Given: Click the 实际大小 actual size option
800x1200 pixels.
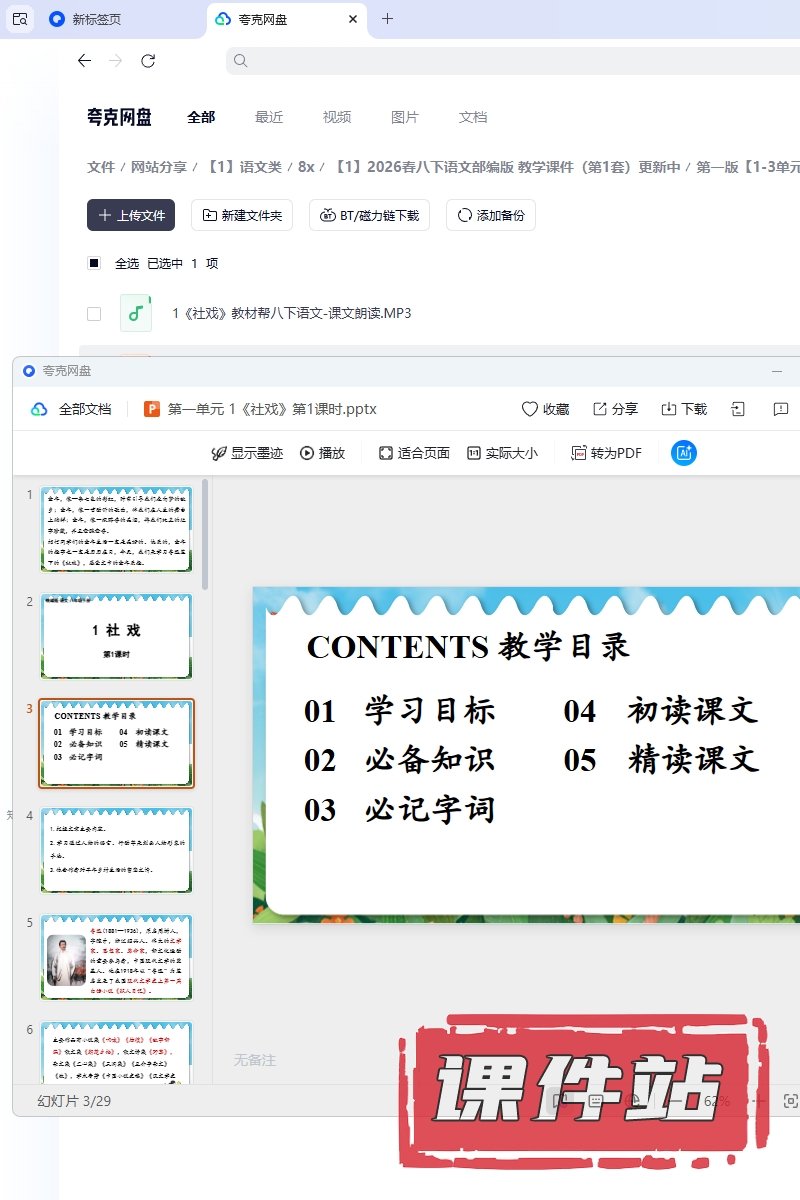Looking at the screenshot, I should click(502, 453).
